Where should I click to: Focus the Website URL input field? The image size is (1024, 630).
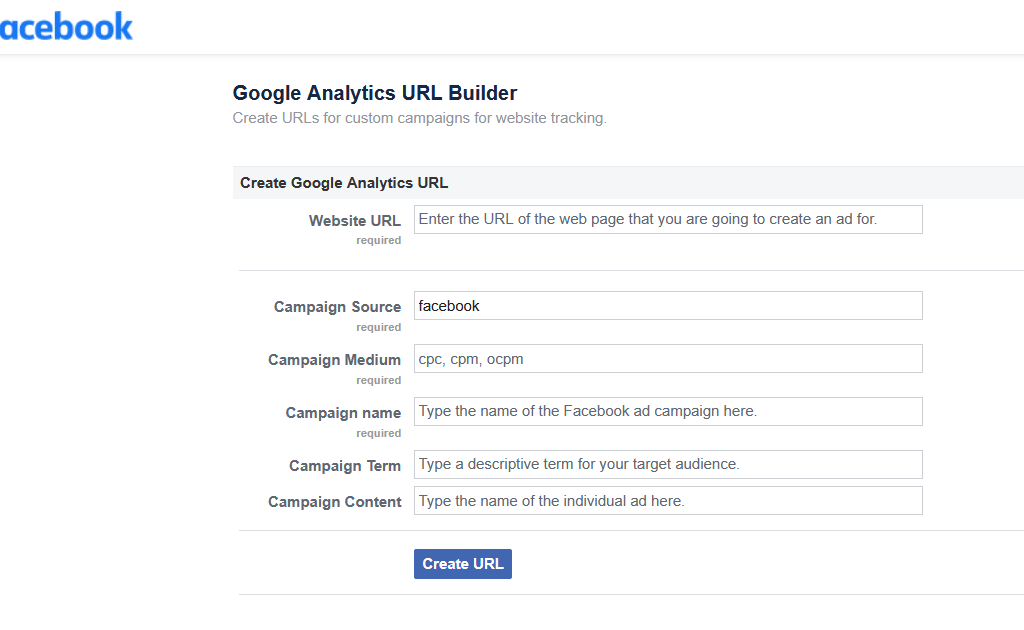[x=668, y=219]
